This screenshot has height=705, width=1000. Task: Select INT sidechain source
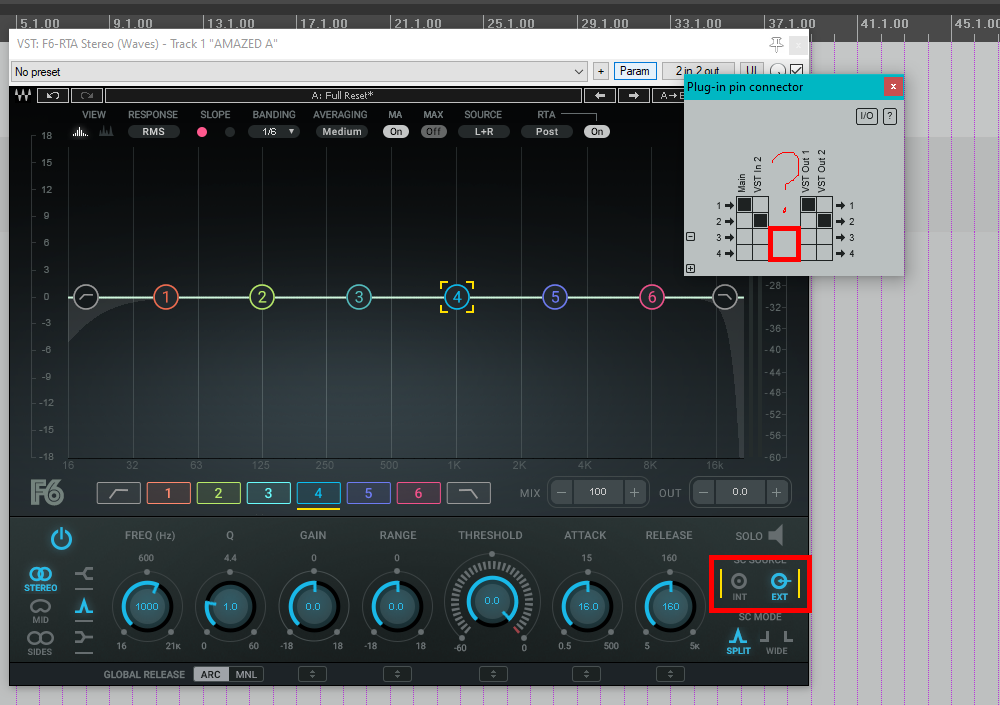(739, 586)
